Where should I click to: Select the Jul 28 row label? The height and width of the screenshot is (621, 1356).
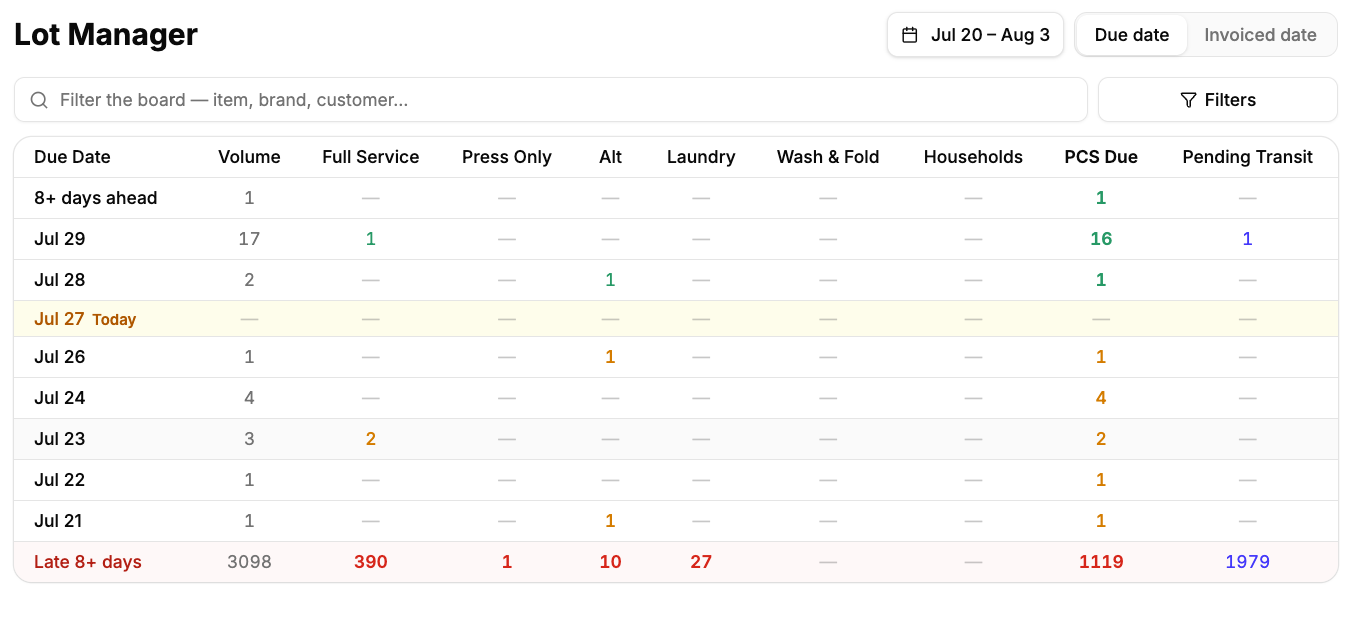click(60, 280)
